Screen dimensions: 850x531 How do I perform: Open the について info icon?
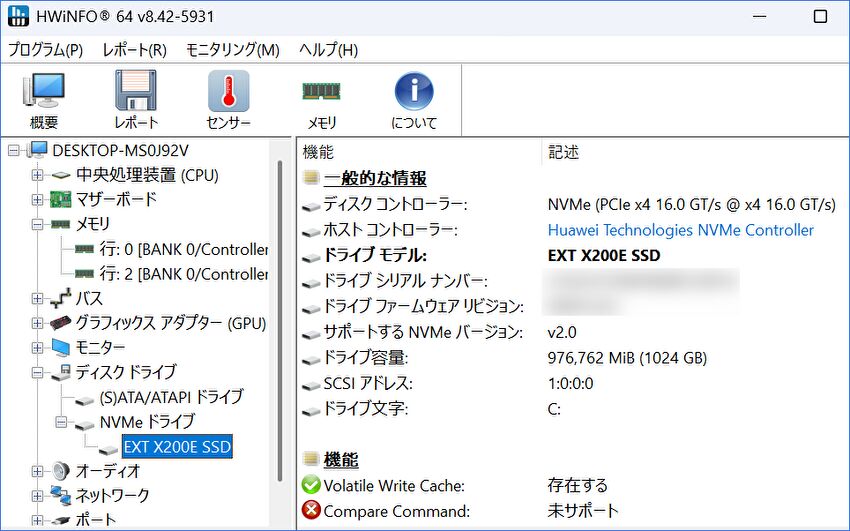click(x=414, y=101)
